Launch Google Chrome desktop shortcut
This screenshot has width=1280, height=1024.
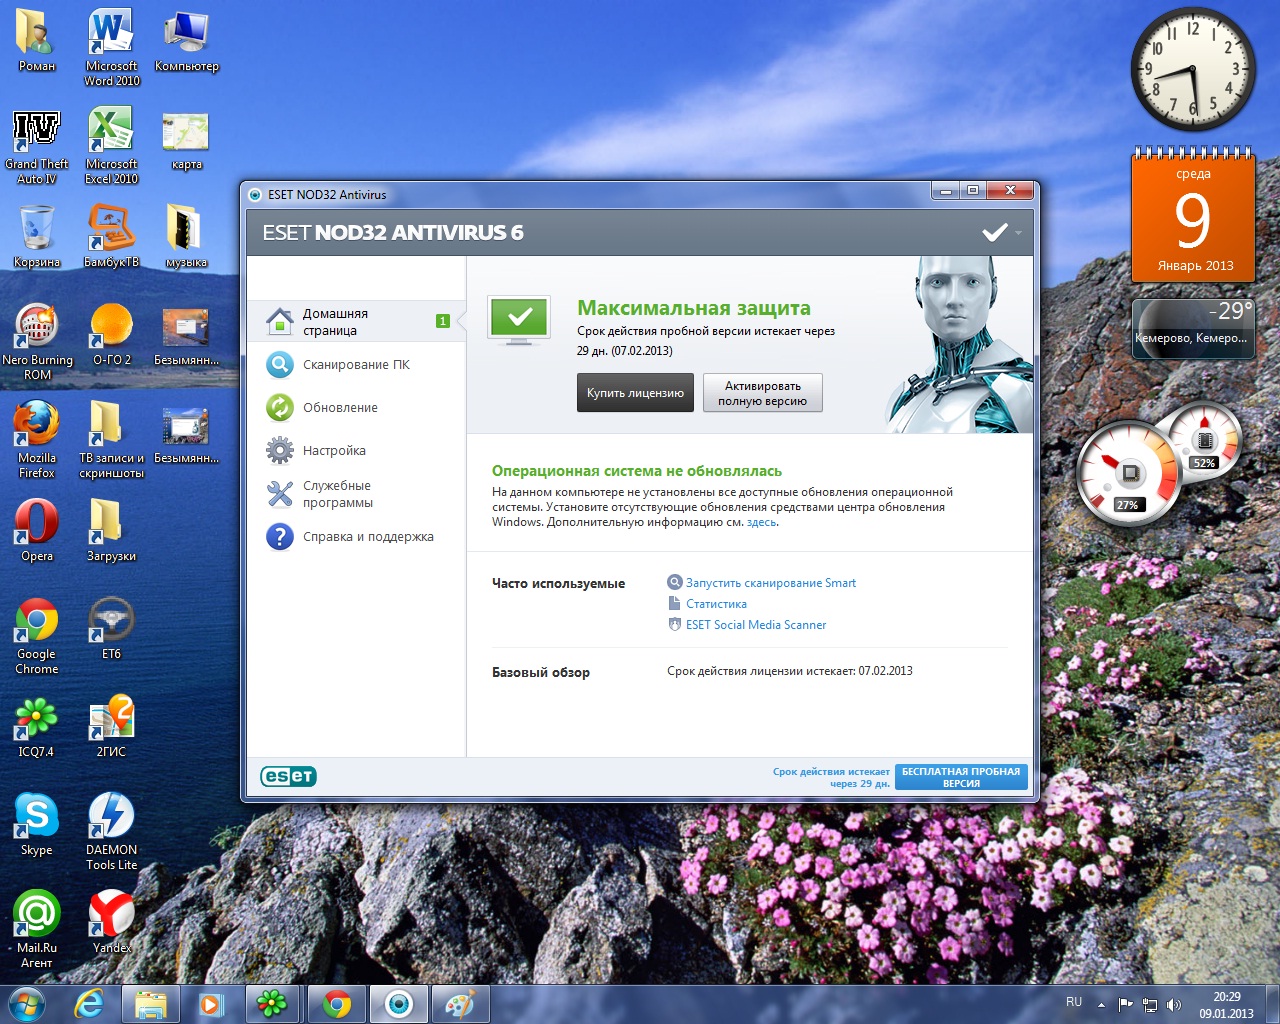tap(37, 636)
